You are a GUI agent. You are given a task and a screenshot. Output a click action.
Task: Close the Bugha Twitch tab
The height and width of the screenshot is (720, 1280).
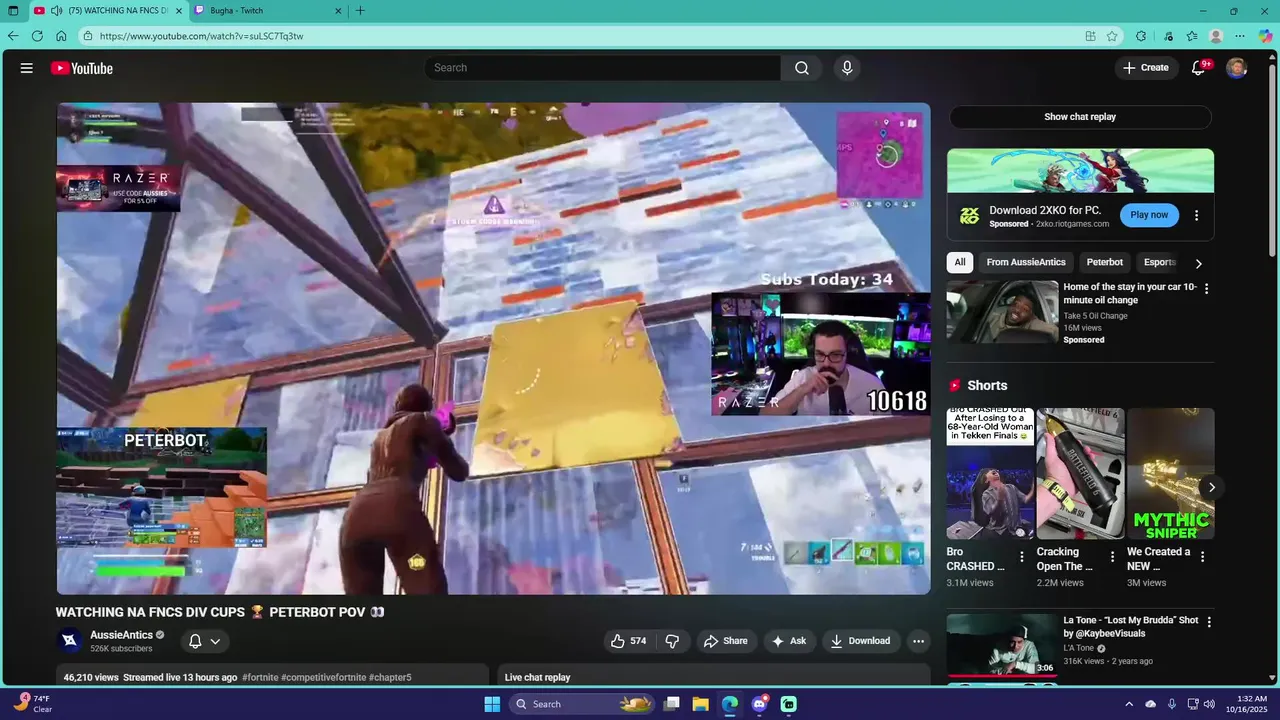[x=338, y=11]
